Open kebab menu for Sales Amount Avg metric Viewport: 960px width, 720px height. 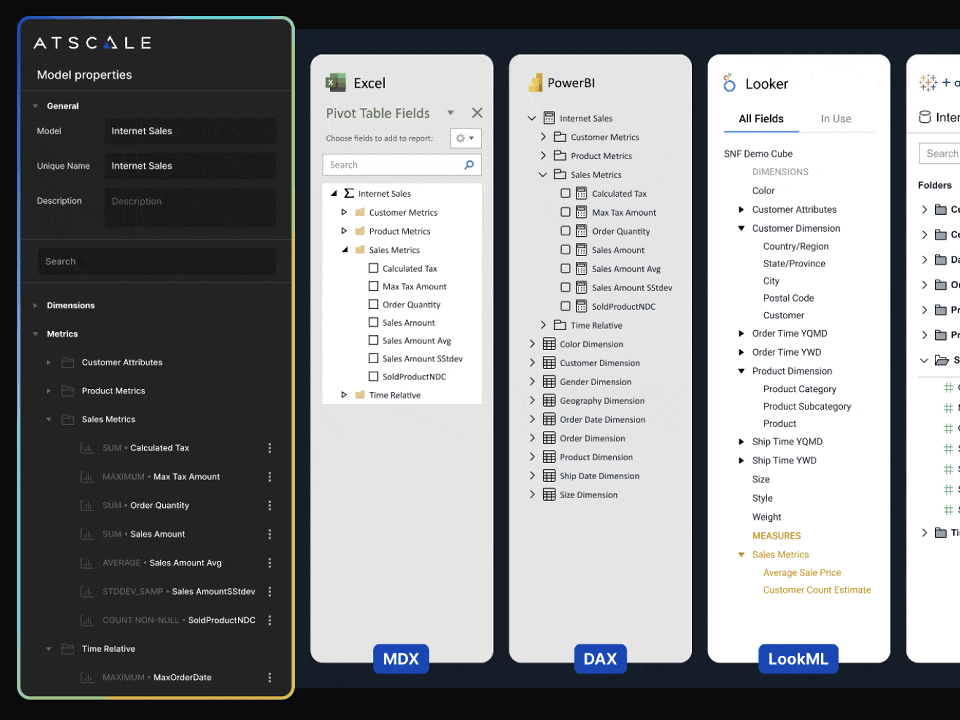[x=269, y=563]
